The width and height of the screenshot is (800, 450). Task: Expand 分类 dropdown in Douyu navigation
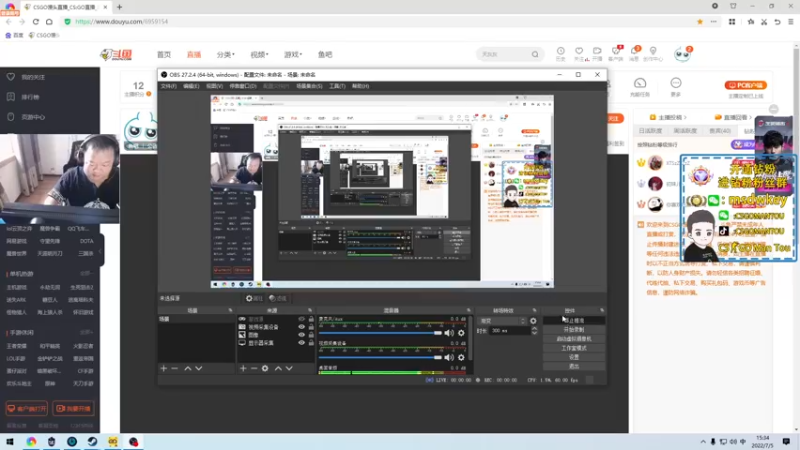226,55
